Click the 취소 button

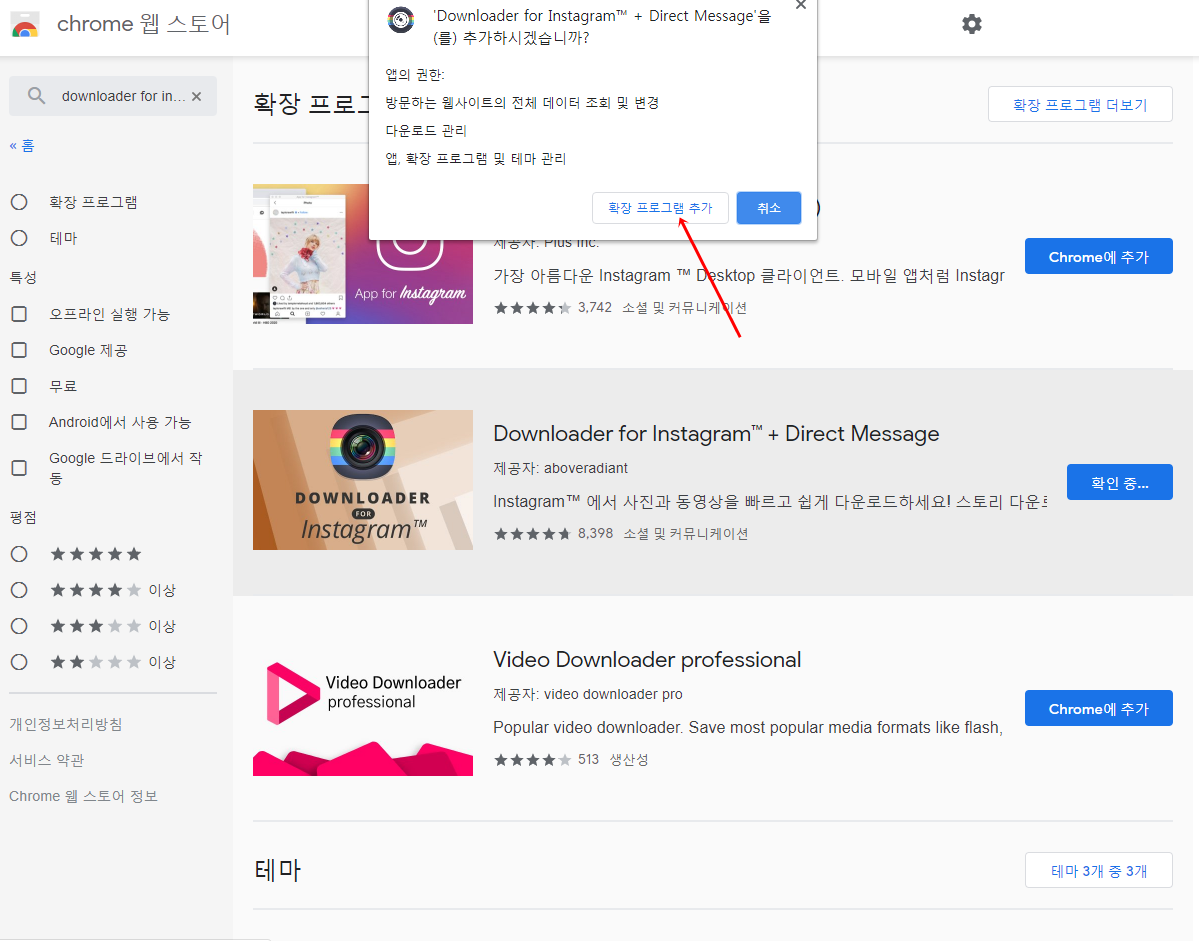click(768, 208)
